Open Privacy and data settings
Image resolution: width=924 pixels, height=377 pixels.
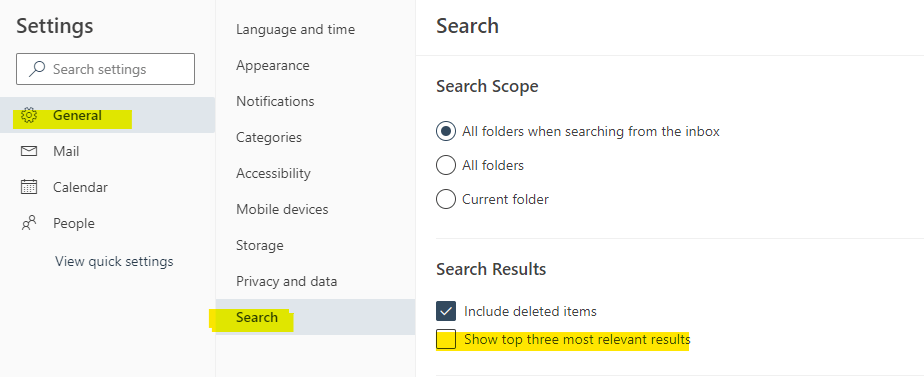(286, 281)
